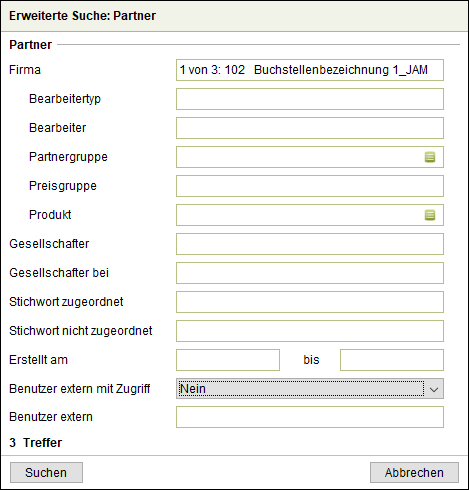Focus the Firma input field

pyautogui.click(x=310, y=70)
